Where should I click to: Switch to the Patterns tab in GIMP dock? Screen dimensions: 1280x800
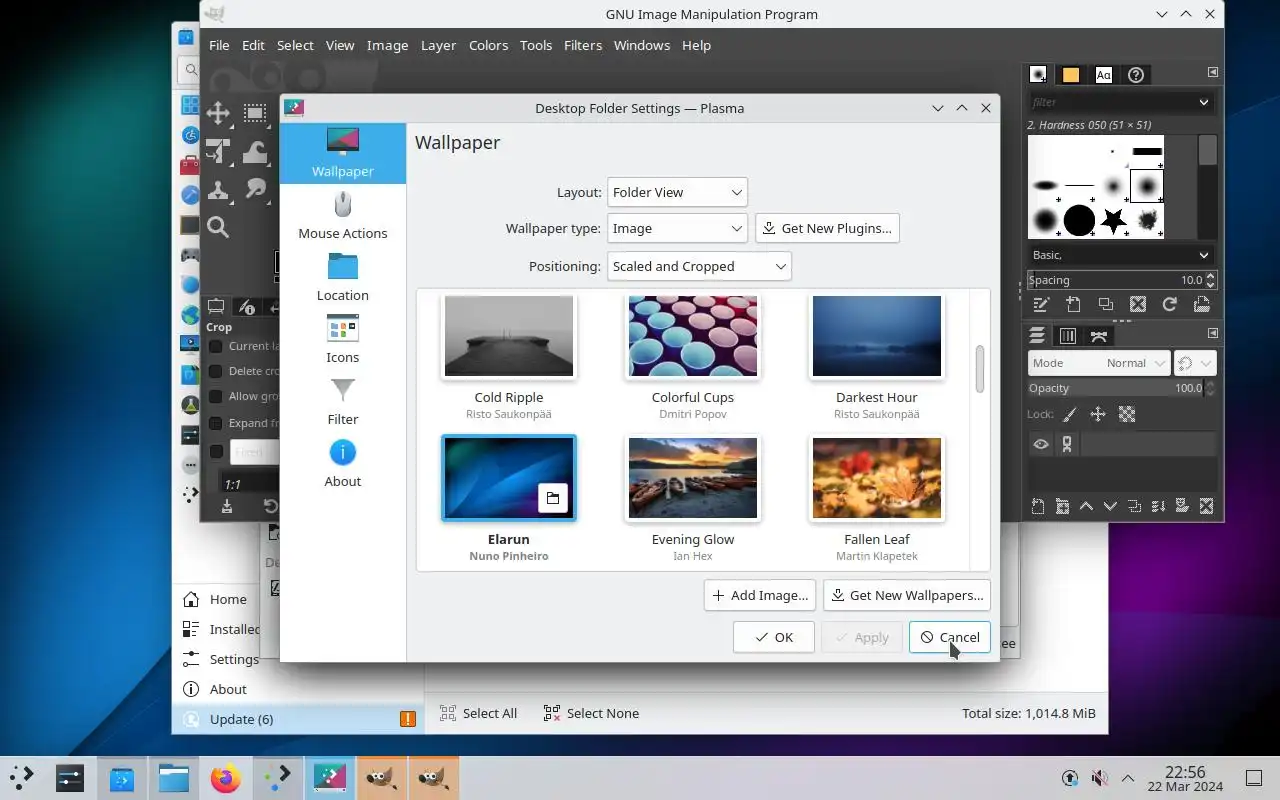coord(1071,75)
